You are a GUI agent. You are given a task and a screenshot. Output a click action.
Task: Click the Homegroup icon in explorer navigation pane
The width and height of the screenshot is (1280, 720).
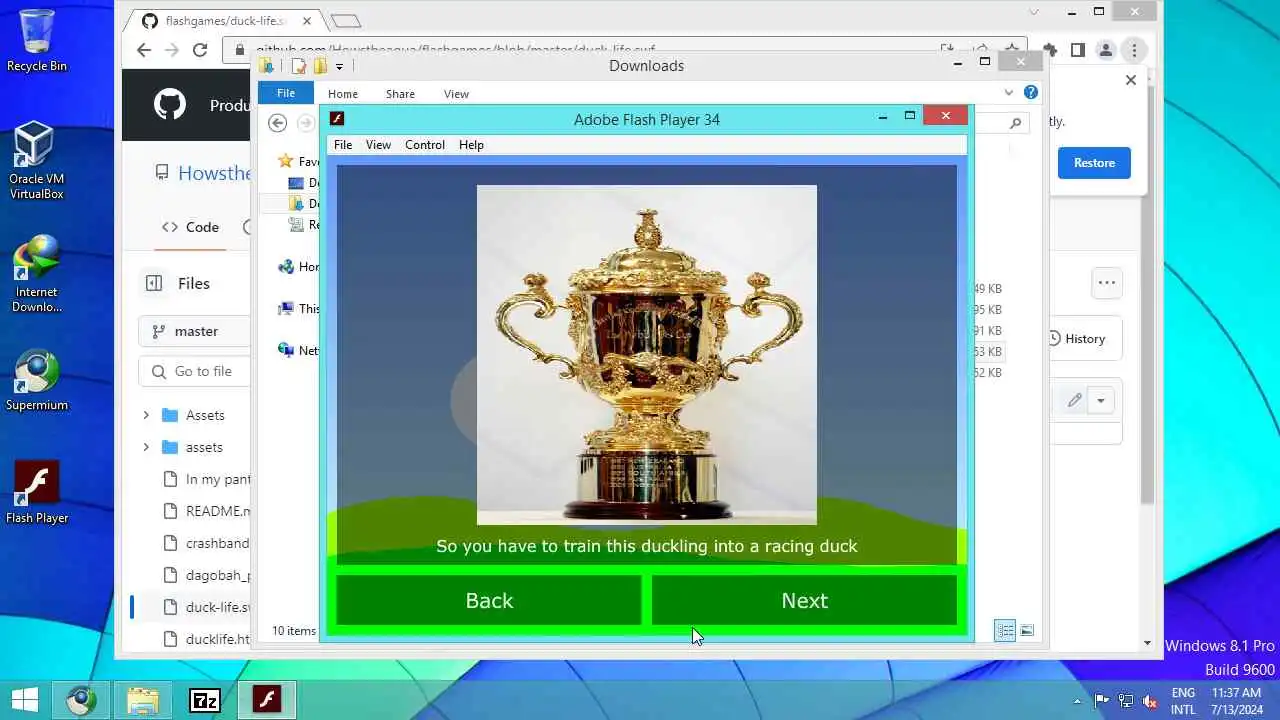coord(286,266)
